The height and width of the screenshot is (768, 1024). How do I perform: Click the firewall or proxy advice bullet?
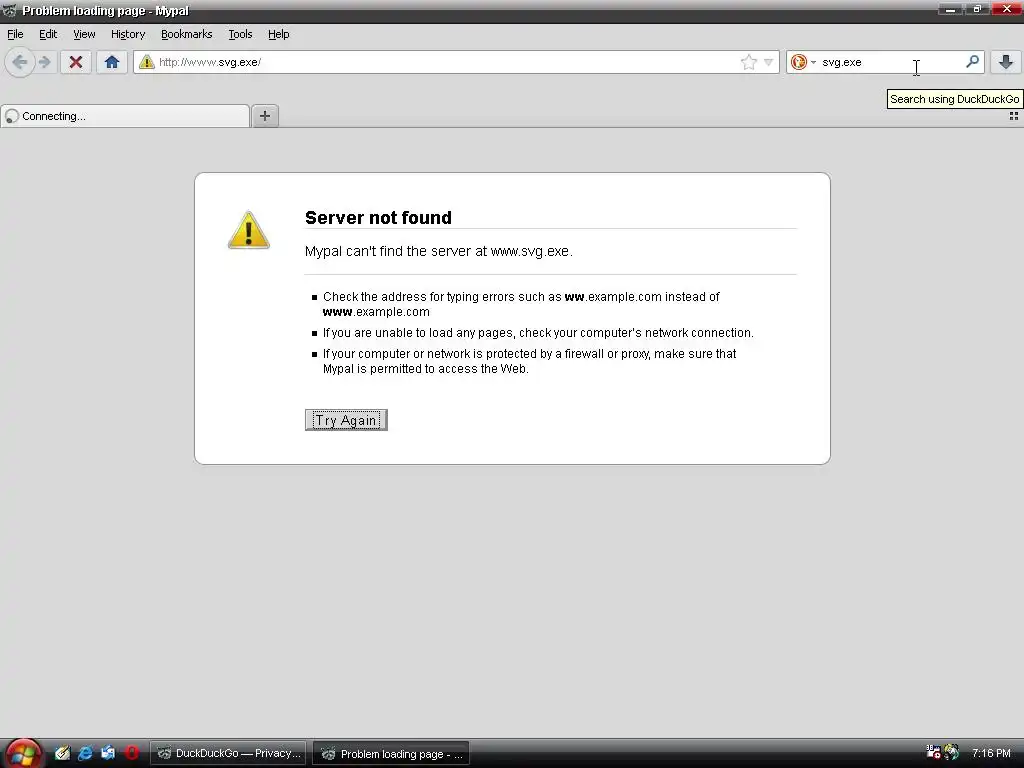(x=530, y=361)
